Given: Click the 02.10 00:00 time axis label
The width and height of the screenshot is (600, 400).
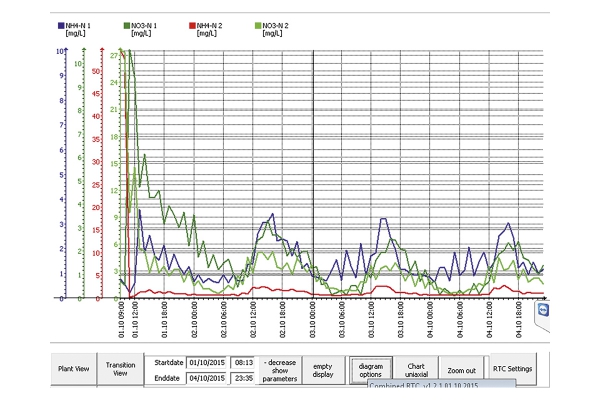Looking at the screenshot, I should pos(194,320).
